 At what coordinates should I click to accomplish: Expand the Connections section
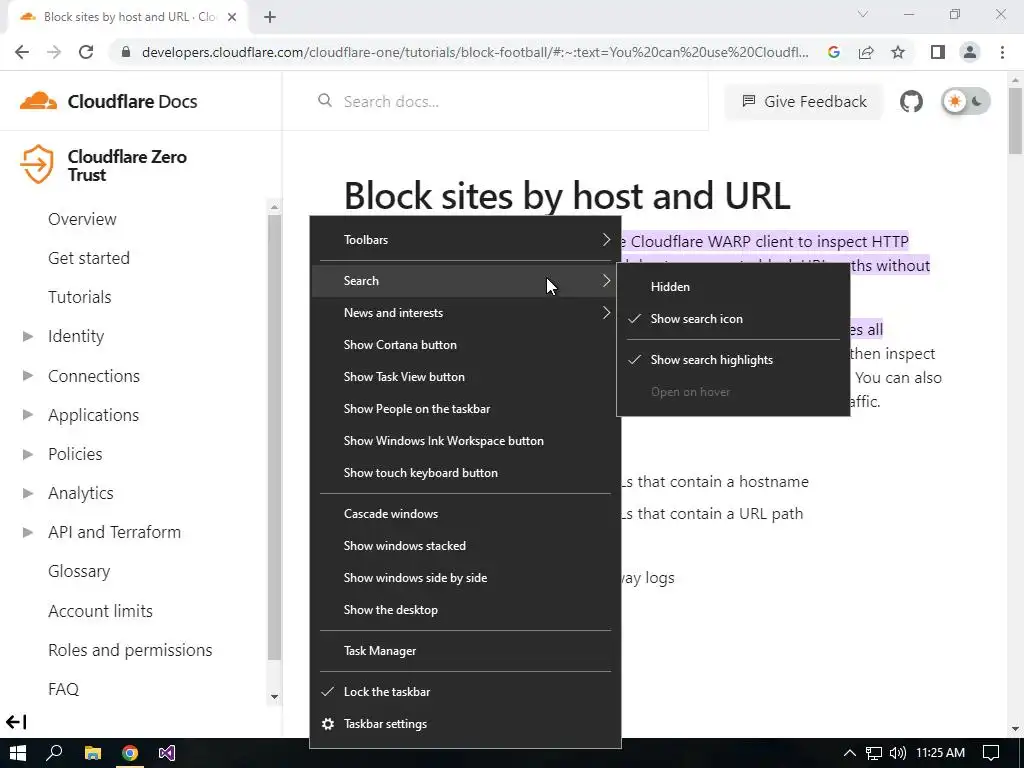27,376
